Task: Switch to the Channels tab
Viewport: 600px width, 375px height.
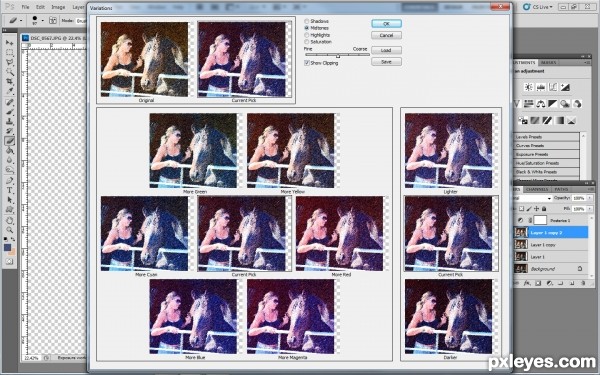Action: 537,189
